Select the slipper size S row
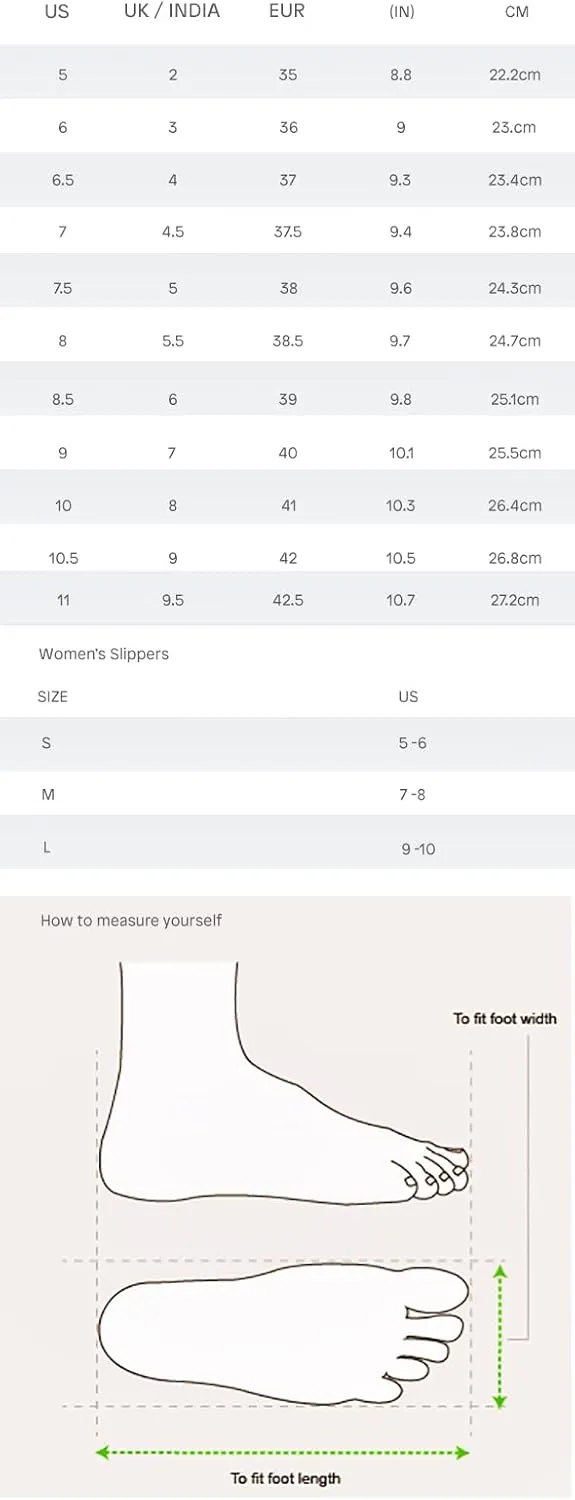Image resolution: width=575 pixels, height=1500 pixels. [287, 743]
